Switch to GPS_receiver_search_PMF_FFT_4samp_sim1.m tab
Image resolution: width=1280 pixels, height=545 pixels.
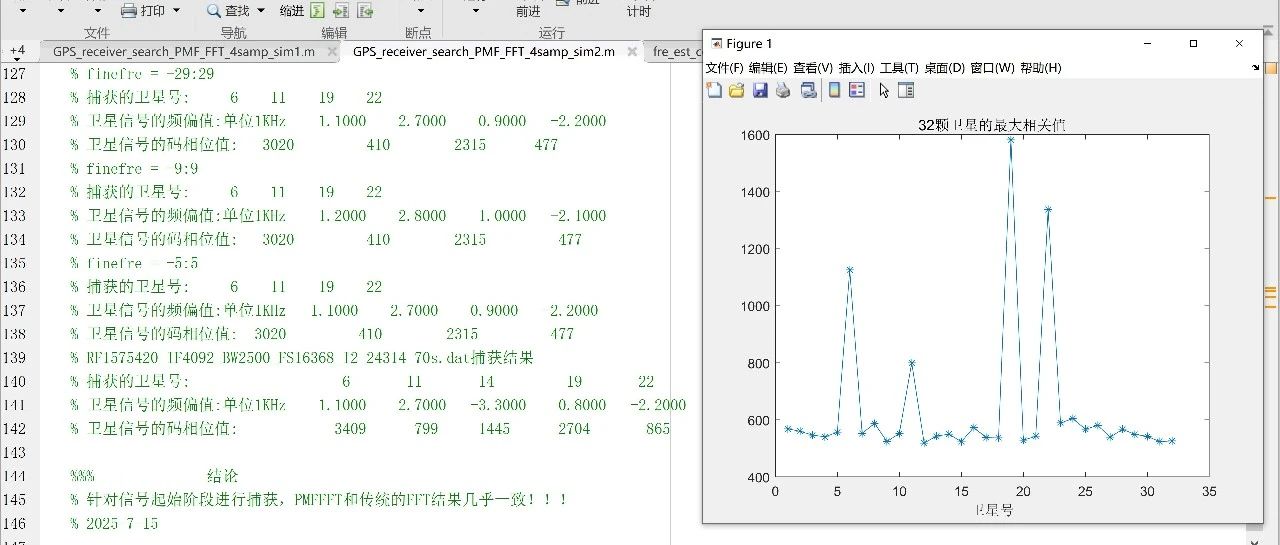click(183, 52)
